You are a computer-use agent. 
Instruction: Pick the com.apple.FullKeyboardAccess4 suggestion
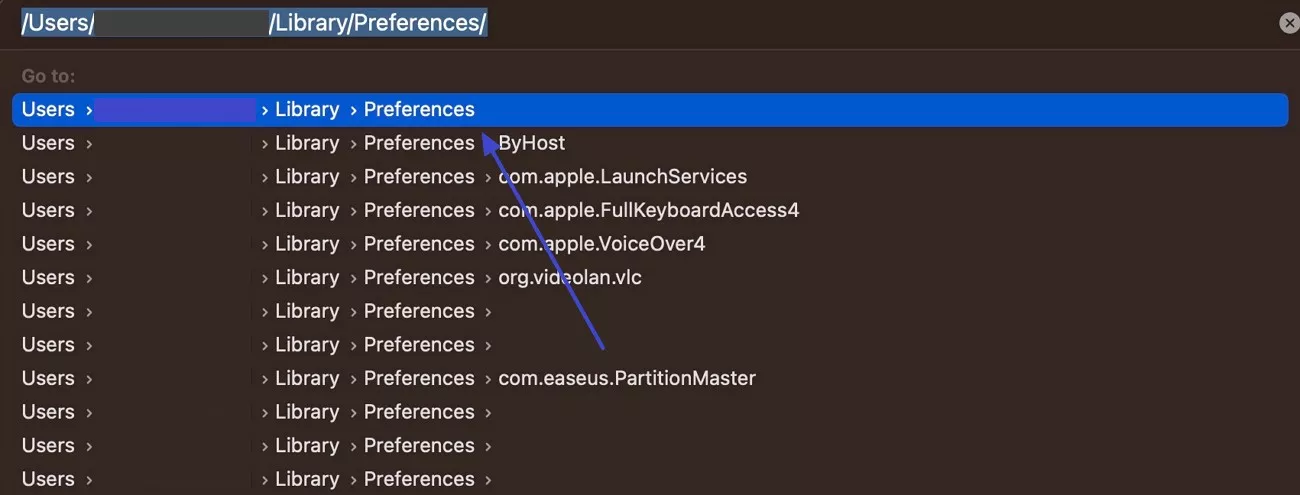pos(648,211)
